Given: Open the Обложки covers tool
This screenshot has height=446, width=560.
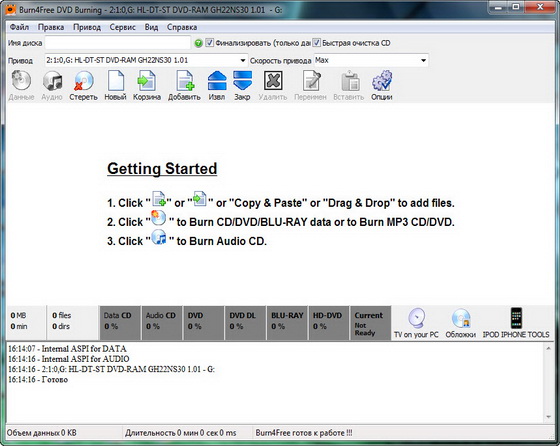Looking at the screenshot, I should pos(460,323).
